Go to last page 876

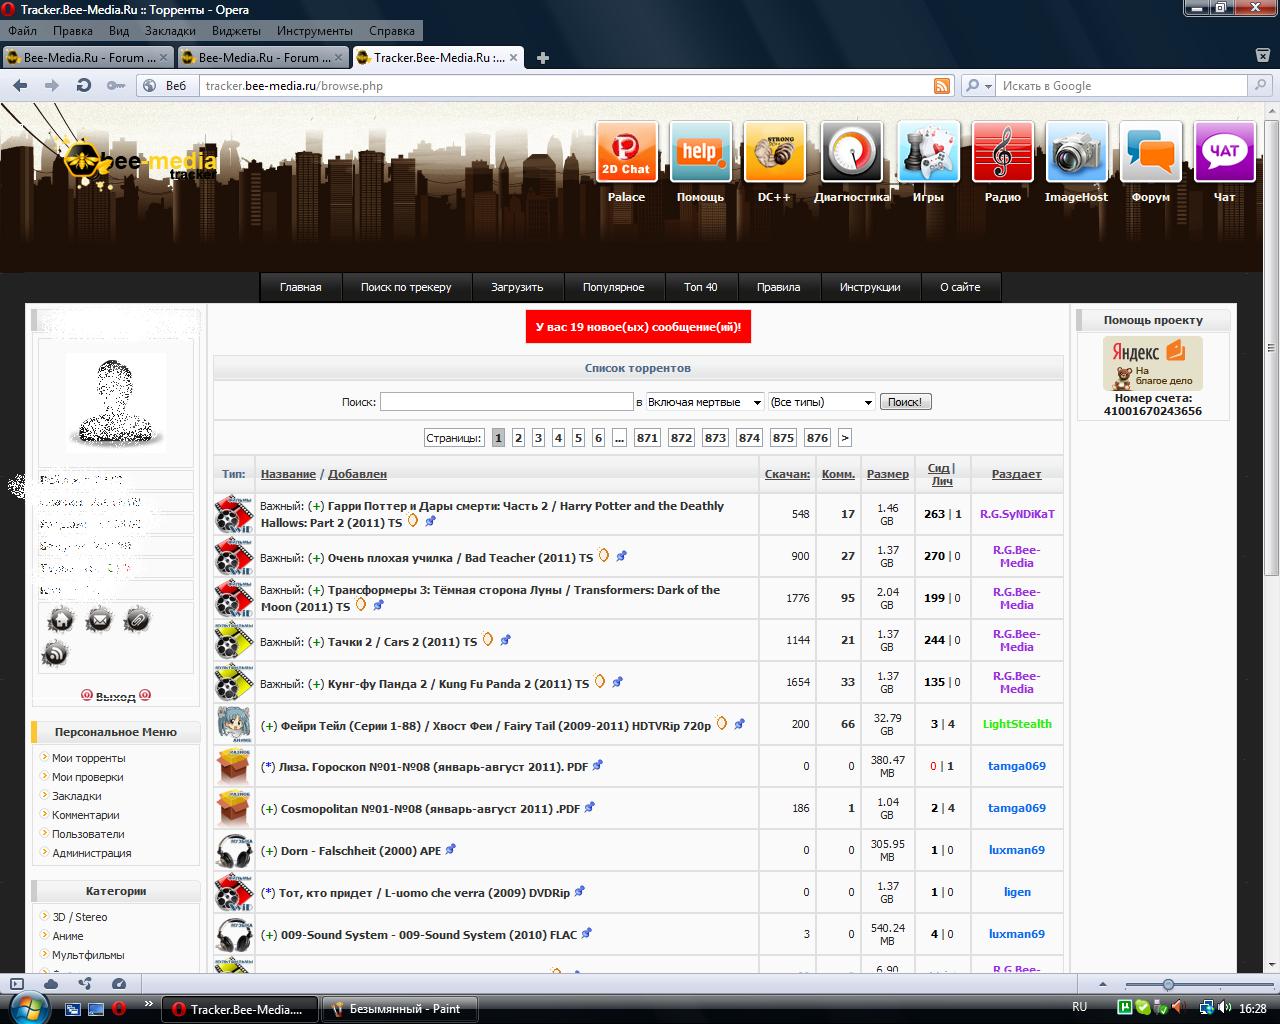point(817,438)
